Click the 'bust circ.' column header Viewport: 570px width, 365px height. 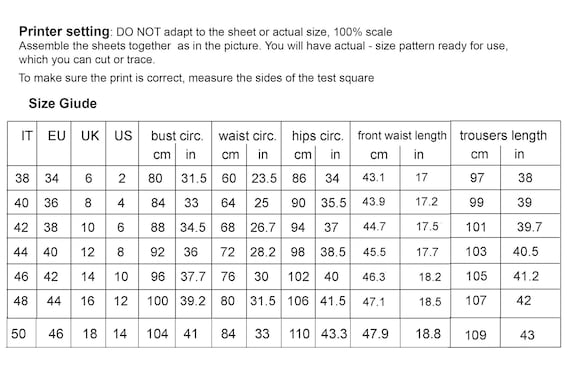(177, 136)
